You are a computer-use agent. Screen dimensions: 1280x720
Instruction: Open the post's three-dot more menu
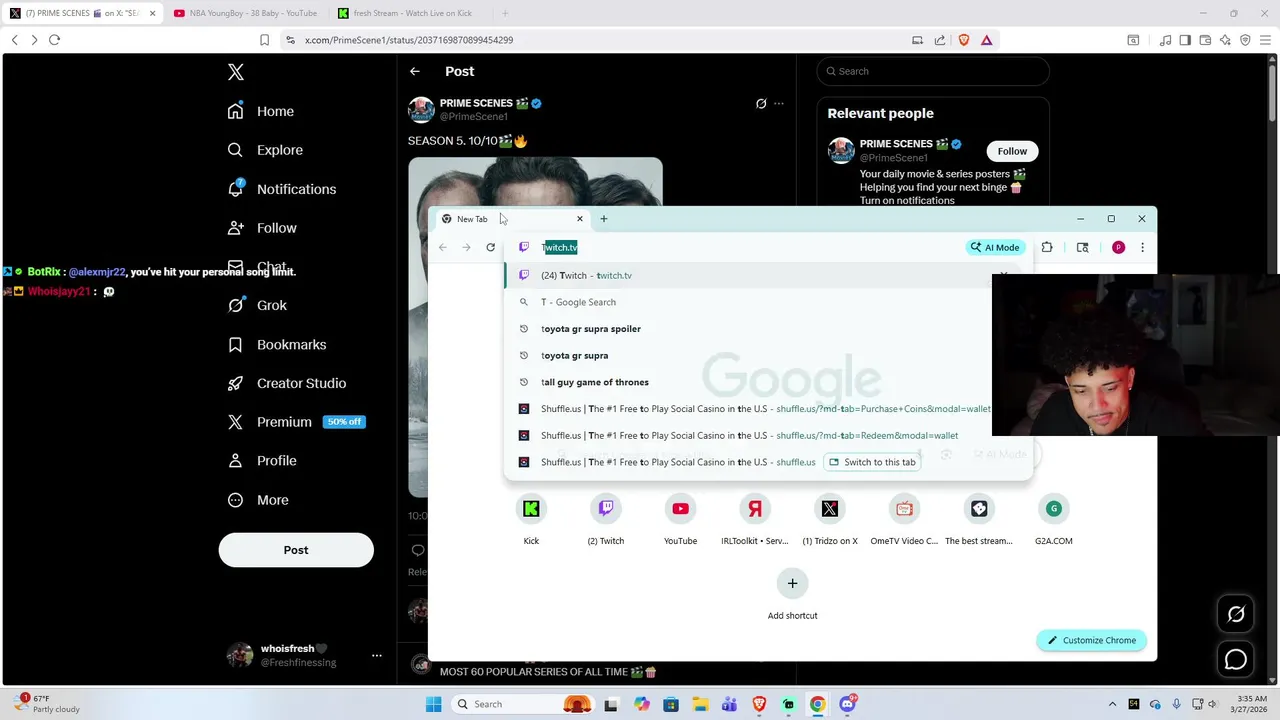point(779,103)
